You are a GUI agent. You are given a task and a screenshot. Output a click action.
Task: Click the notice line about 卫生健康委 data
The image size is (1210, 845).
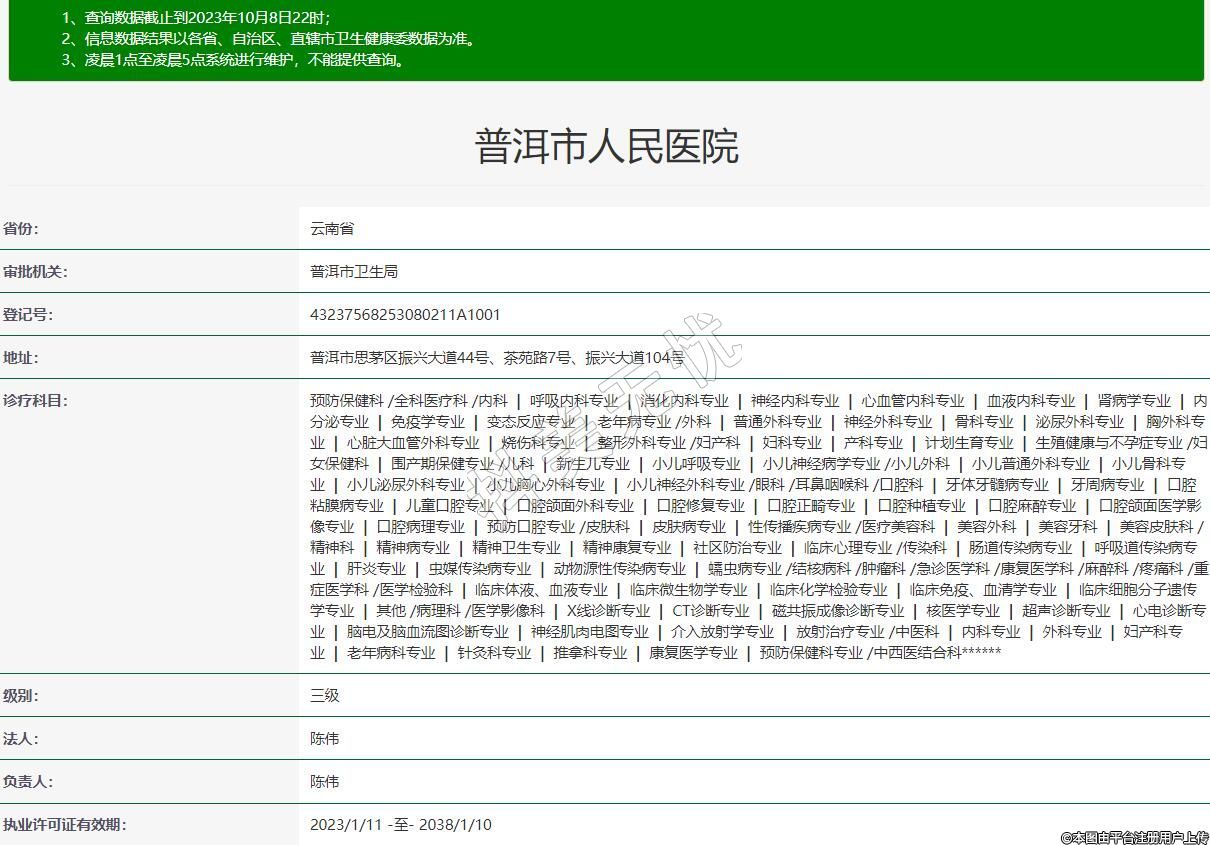pyautogui.click(x=268, y=39)
